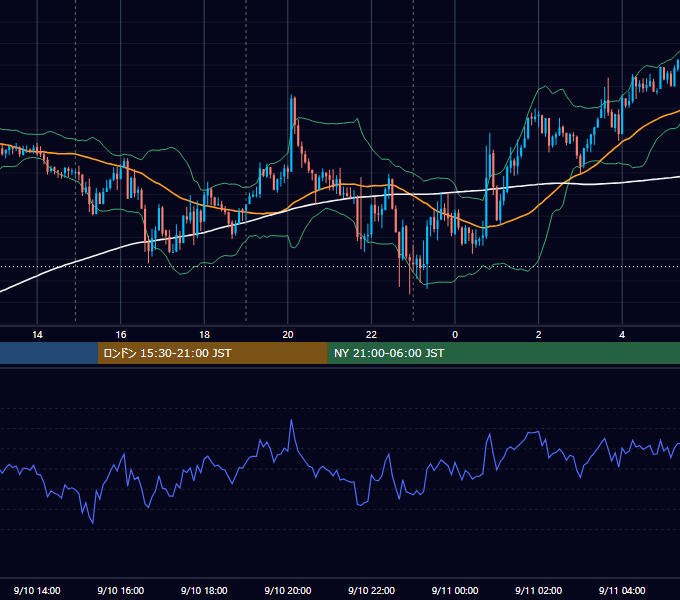Click the 9/10 20:00 date label
The height and width of the screenshot is (600, 680).
coord(288,590)
